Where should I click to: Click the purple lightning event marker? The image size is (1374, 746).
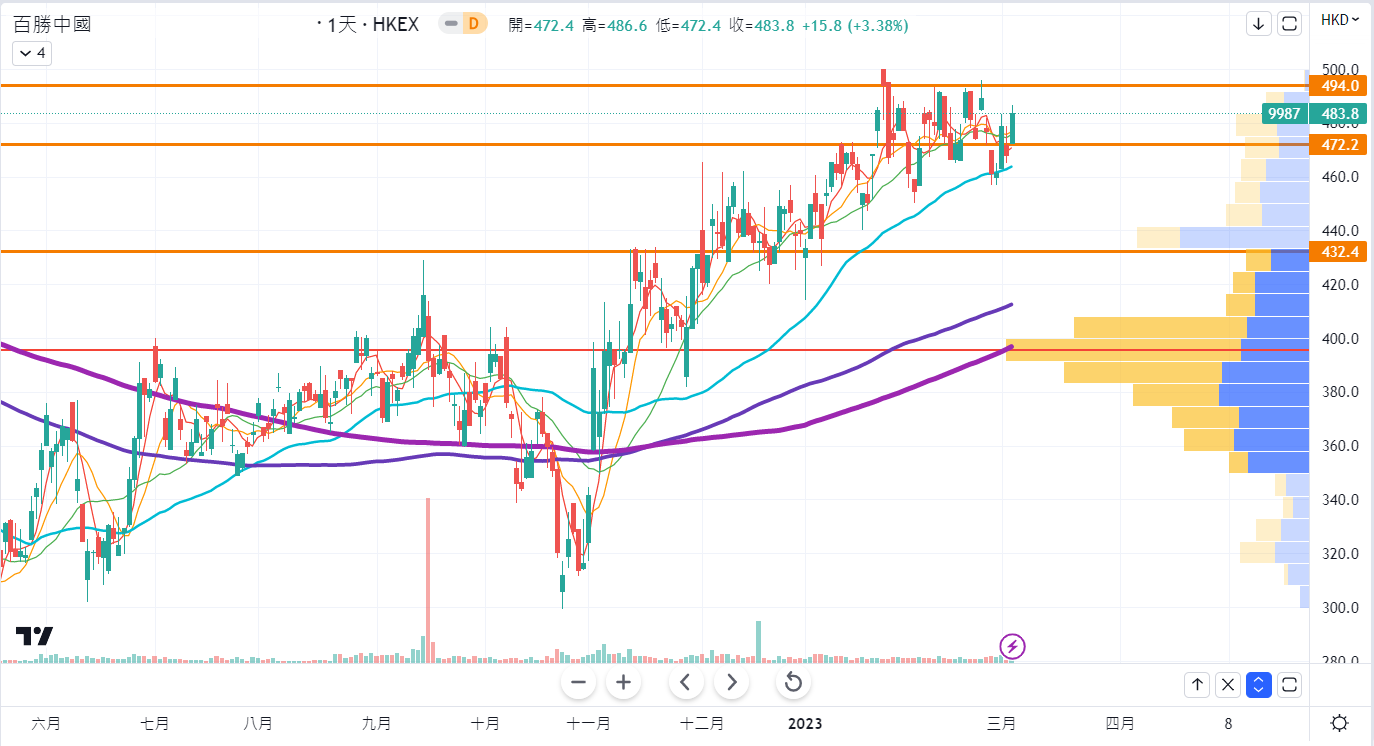pos(1012,646)
